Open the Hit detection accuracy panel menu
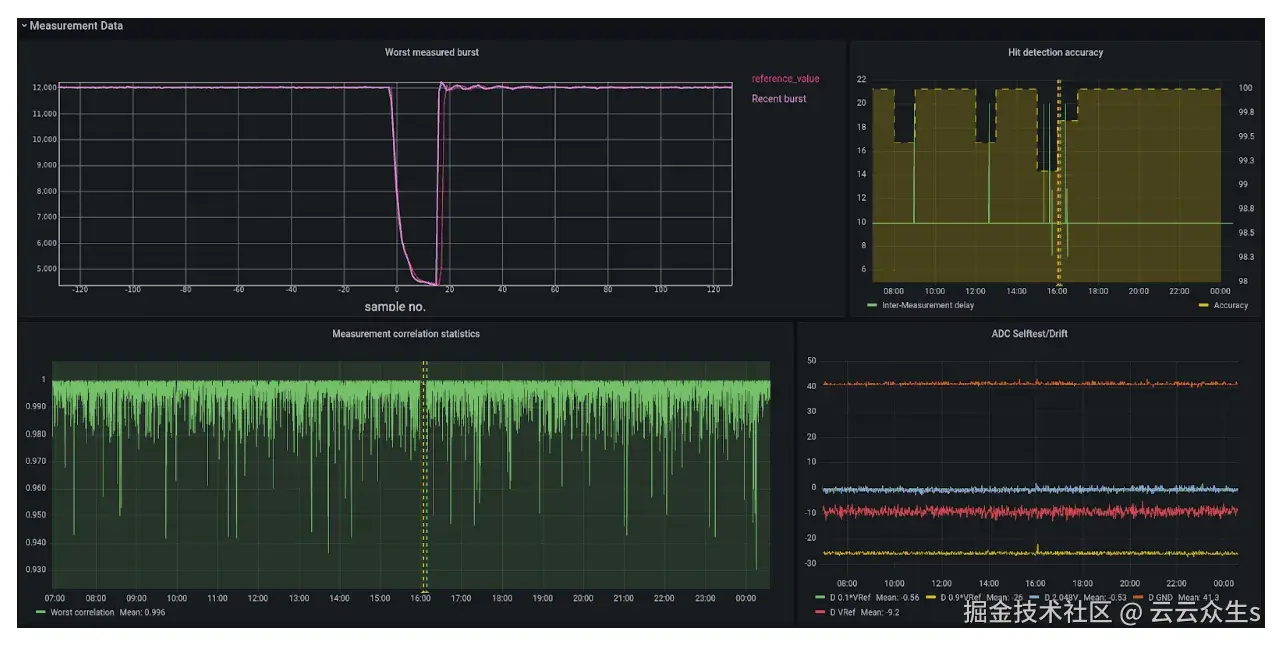The height and width of the screenshot is (646, 1281). coord(1055,52)
